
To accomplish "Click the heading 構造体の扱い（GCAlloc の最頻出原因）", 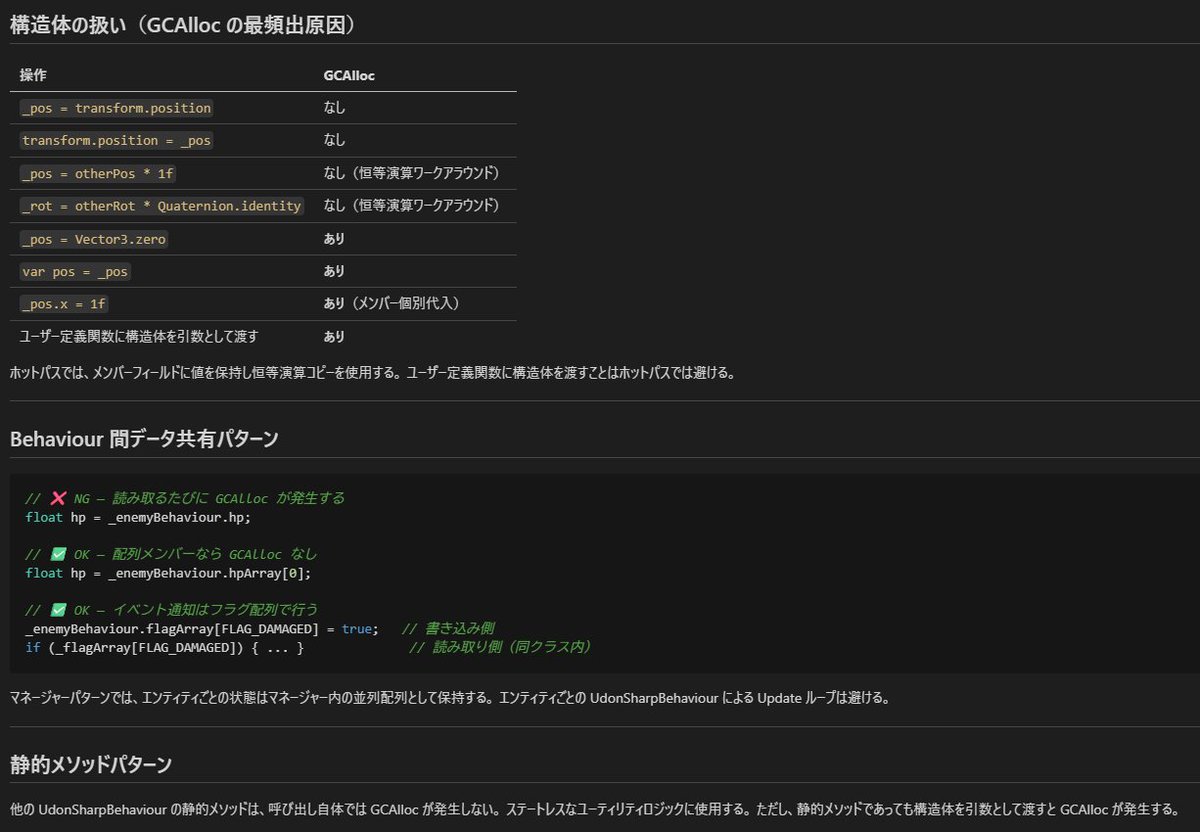I will click(182, 25).
